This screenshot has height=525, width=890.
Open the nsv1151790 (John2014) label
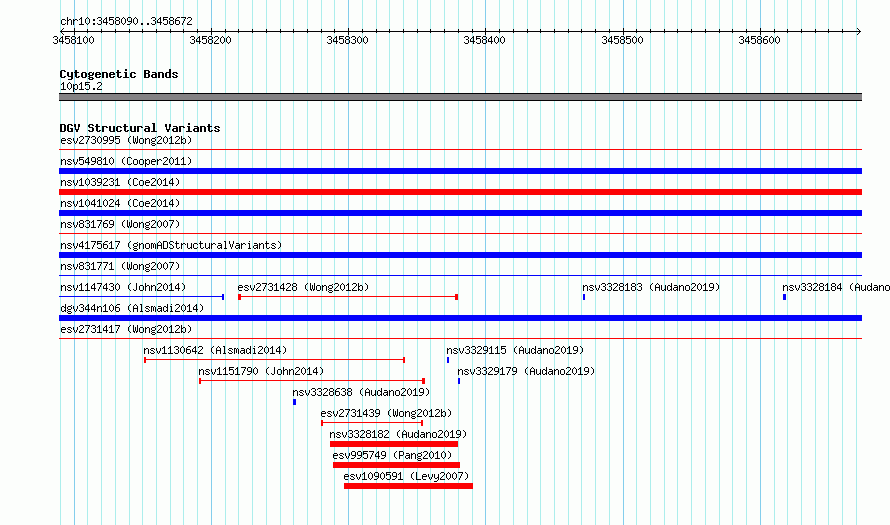pos(261,371)
